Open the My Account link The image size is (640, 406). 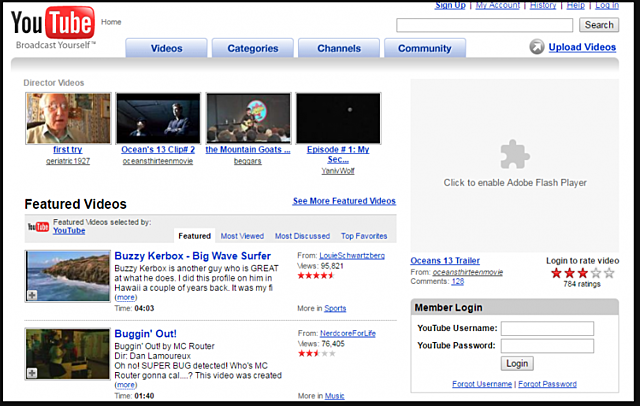[498, 5]
